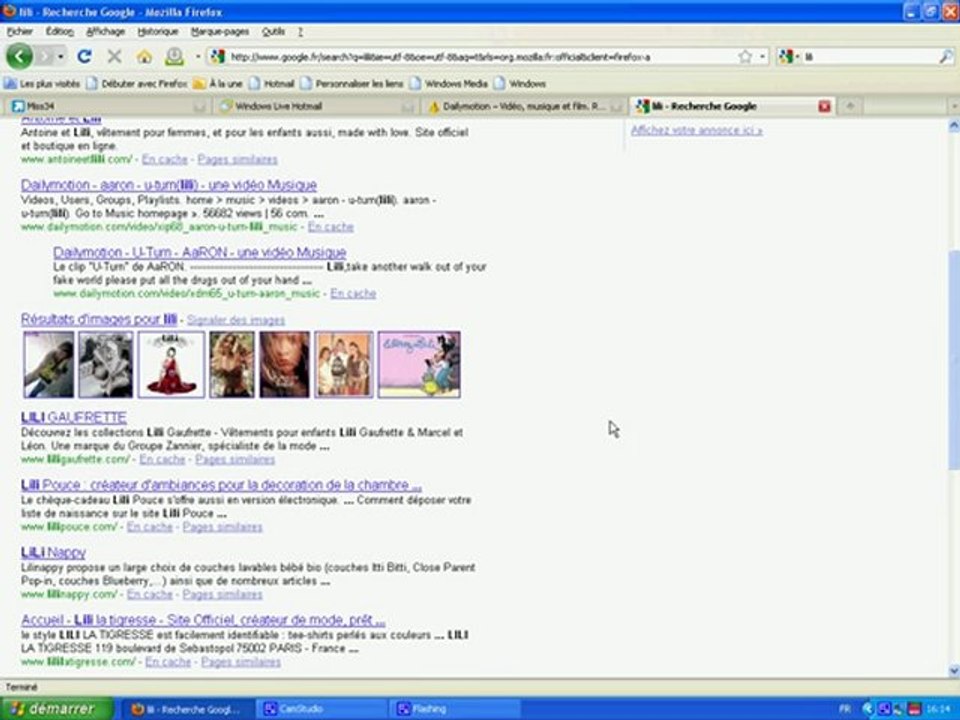Image resolution: width=960 pixels, height=720 pixels.
Task: Open the Dailymotion U-Turn AaRON result
Action: click(x=200, y=252)
